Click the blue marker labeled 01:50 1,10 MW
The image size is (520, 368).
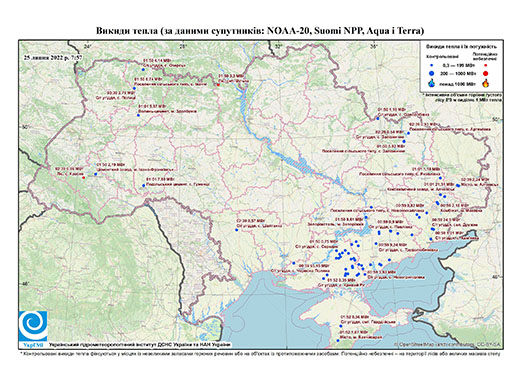point(378,118)
